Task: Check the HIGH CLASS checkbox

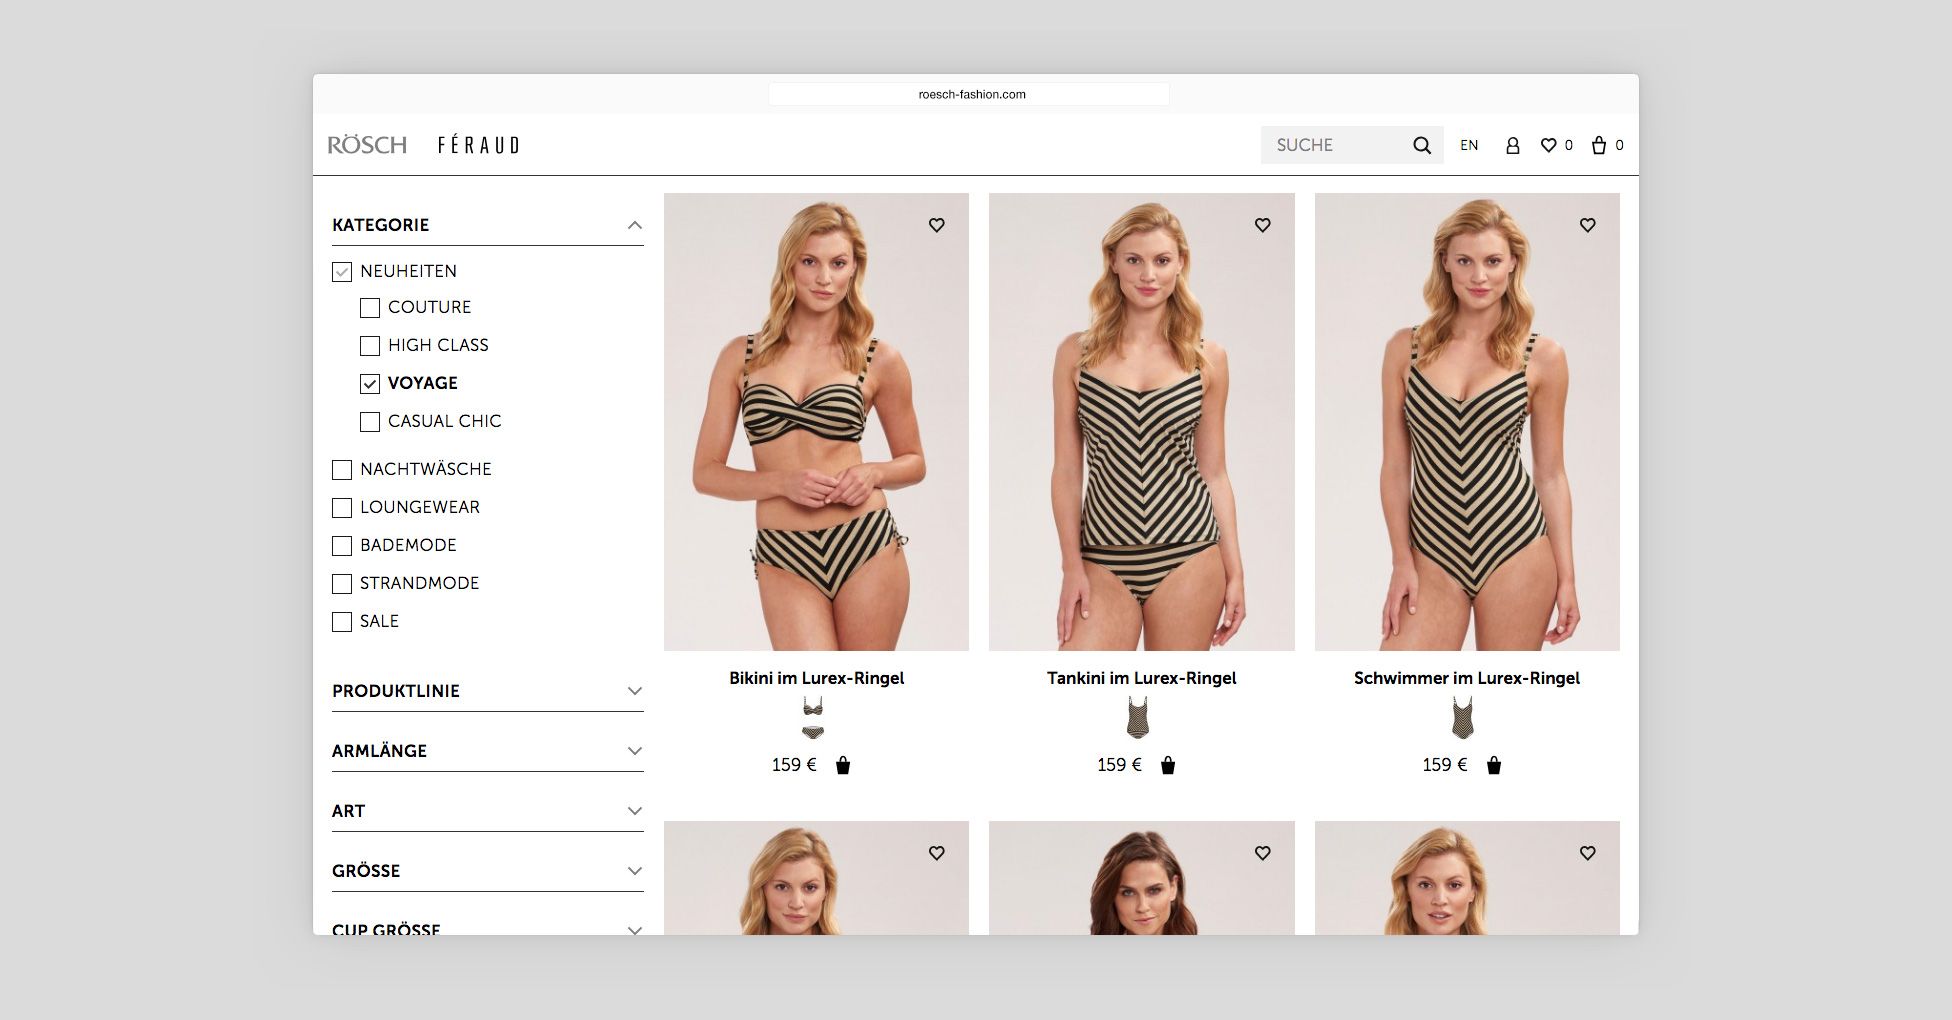Action: (370, 346)
